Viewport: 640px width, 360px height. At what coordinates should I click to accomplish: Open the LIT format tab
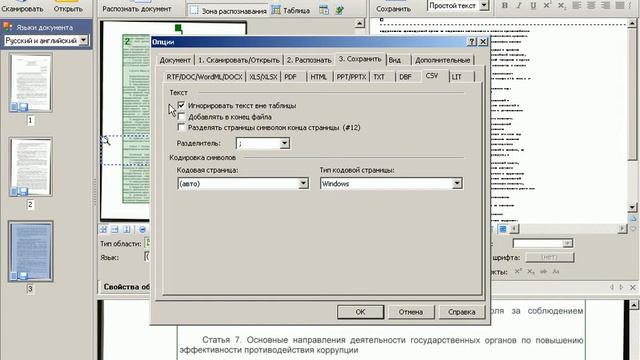(457, 77)
